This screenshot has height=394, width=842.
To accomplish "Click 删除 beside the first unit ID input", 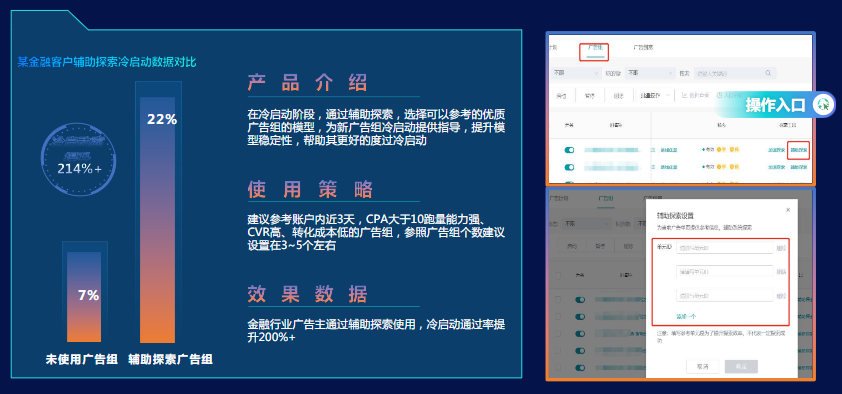I will pyautogui.click(x=781, y=248).
